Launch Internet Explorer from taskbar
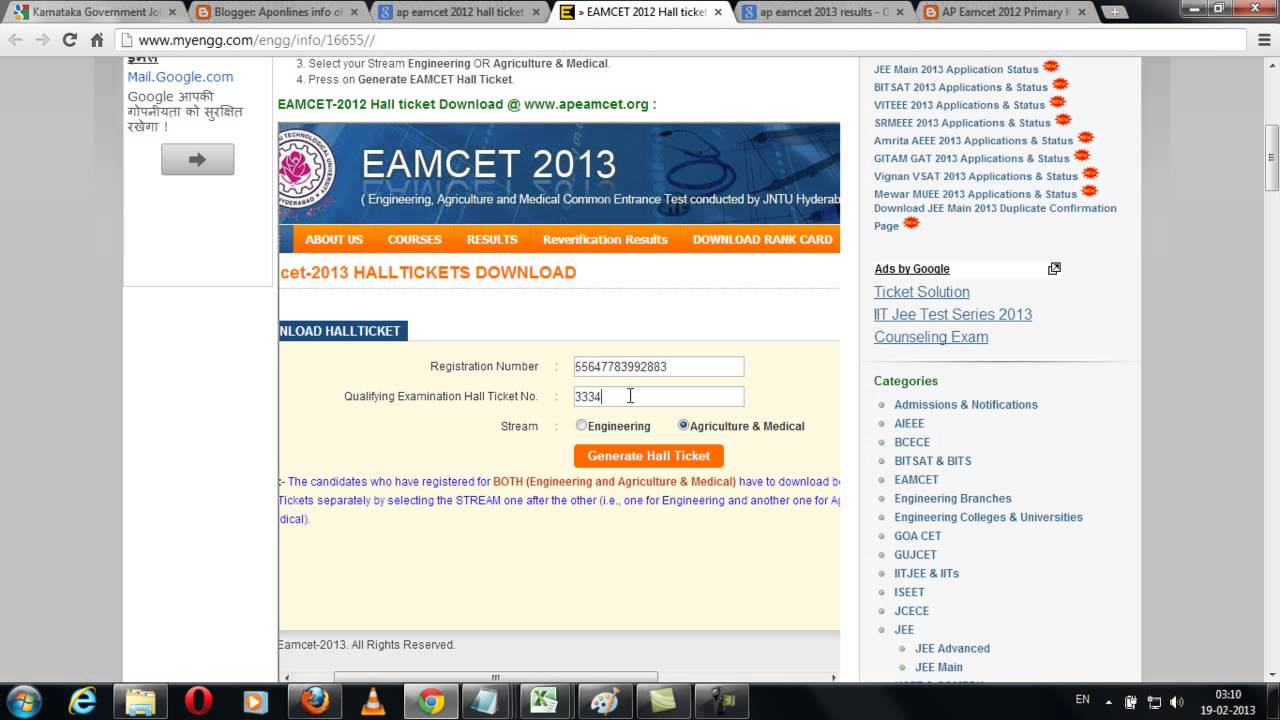The width and height of the screenshot is (1280, 720). 82,701
